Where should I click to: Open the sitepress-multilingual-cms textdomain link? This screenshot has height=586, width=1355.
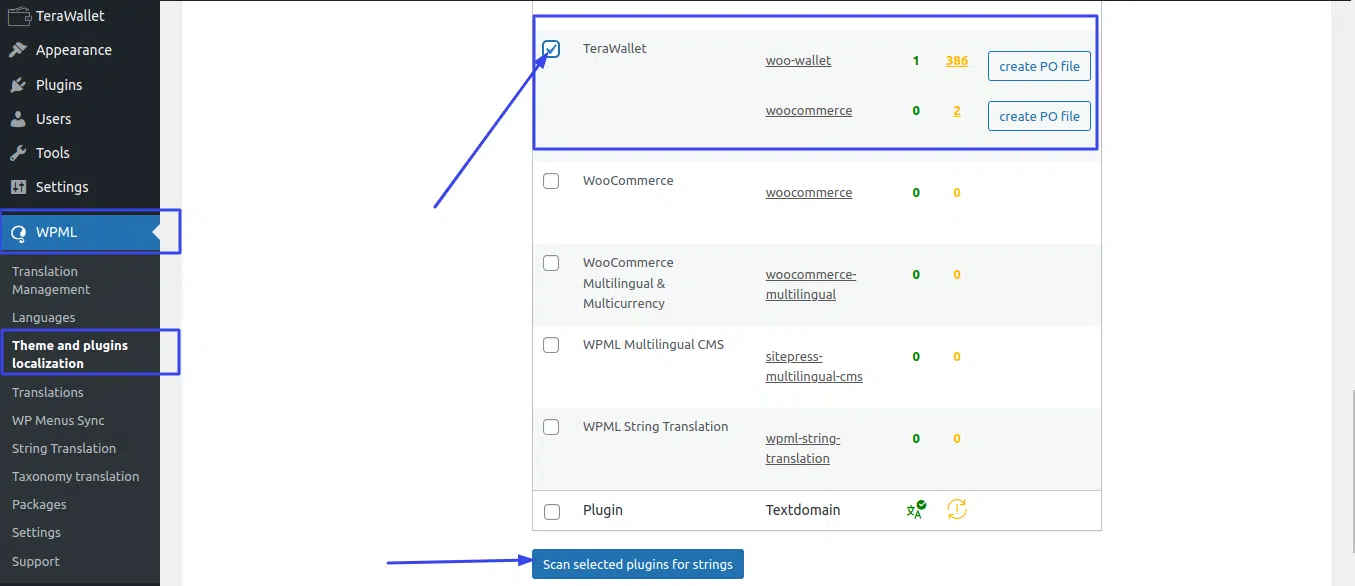(x=814, y=366)
